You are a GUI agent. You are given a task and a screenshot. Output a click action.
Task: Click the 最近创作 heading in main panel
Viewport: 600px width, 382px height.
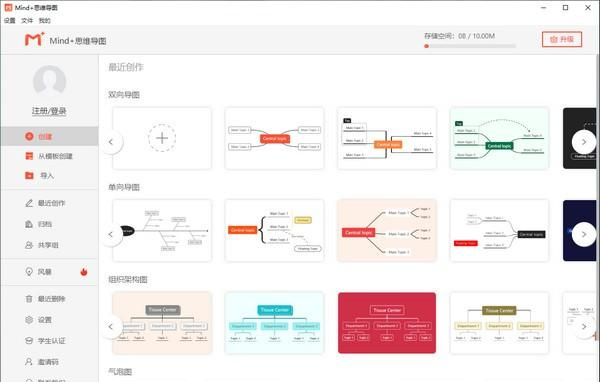coord(126,67)
